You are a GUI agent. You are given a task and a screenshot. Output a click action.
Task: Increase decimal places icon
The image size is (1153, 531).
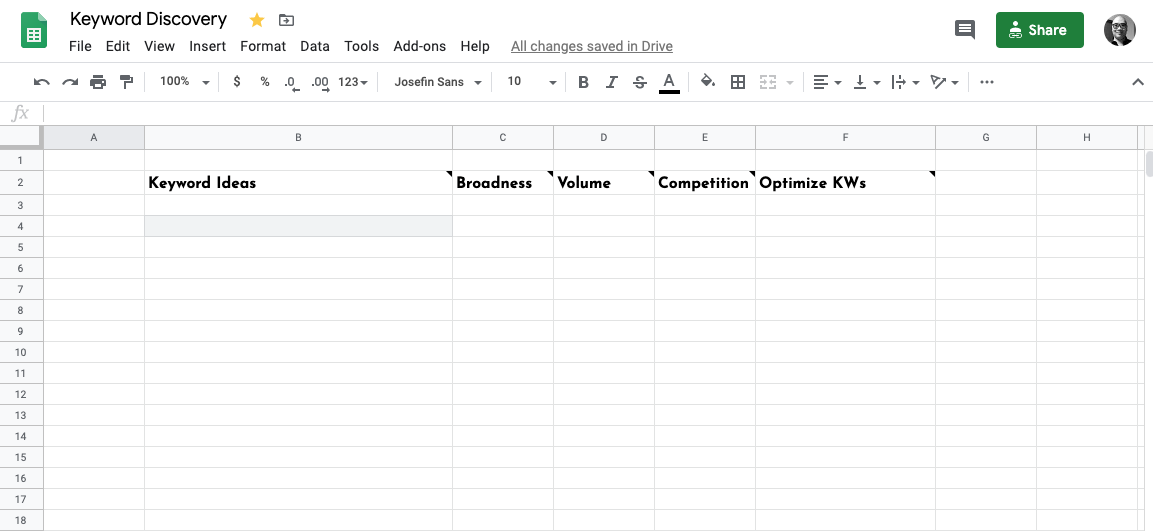(x=320, y=82)
